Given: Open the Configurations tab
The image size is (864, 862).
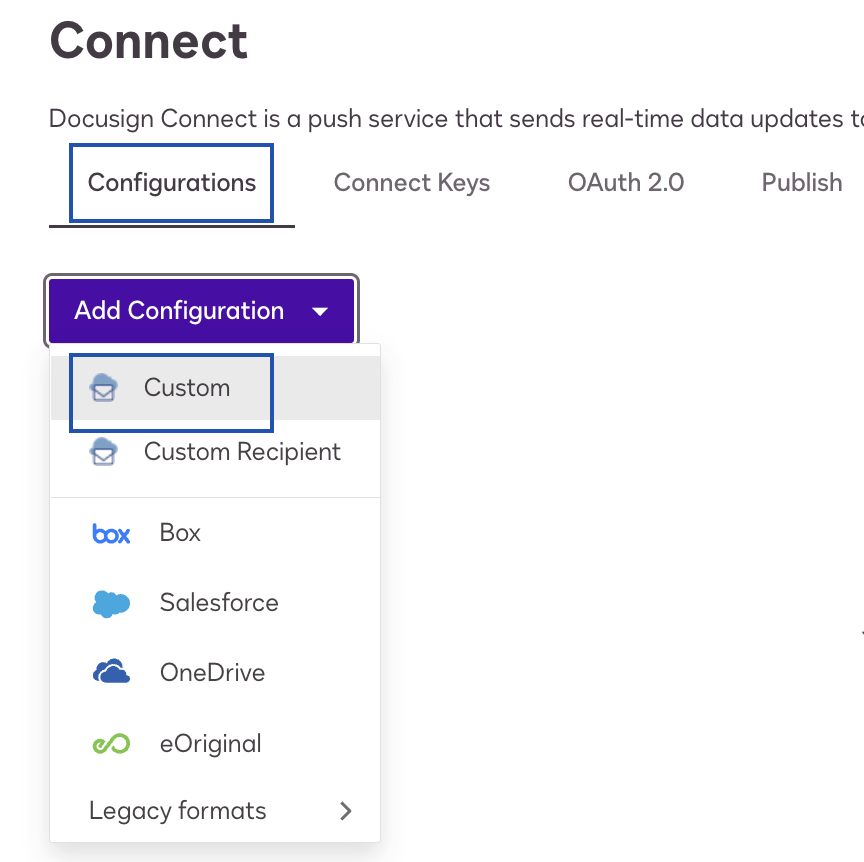Looking at the screenshot, I should pos(171,183).
